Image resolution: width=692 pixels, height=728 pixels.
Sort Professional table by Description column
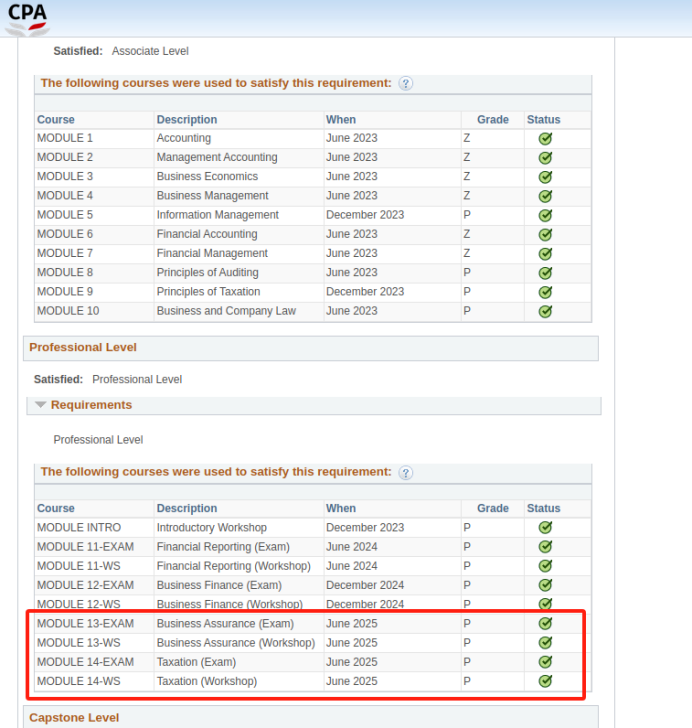[x=187, y=508]
